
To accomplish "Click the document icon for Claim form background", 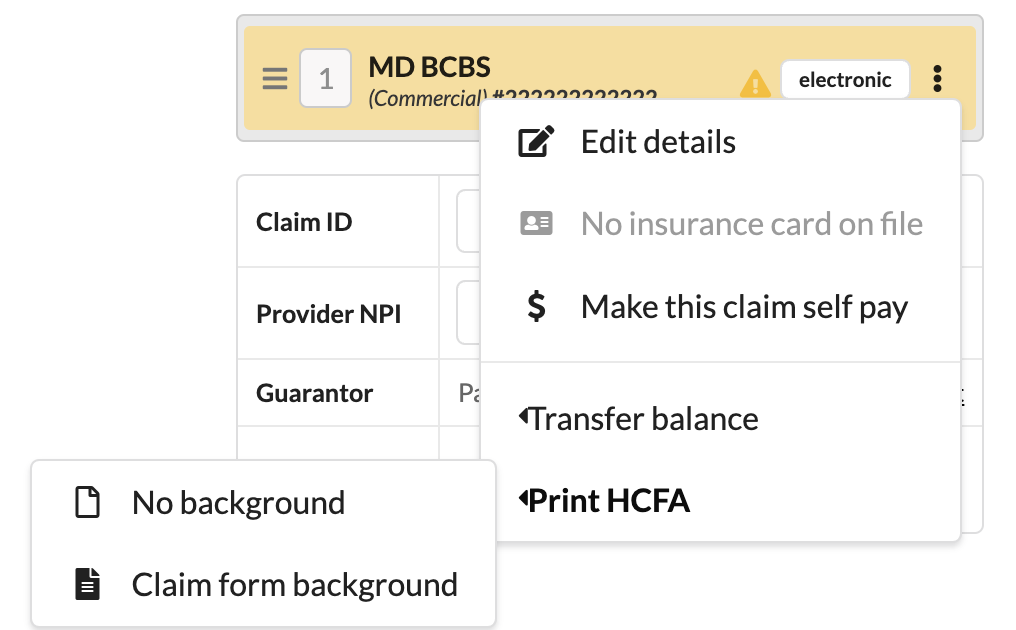I will click(88, 584).
